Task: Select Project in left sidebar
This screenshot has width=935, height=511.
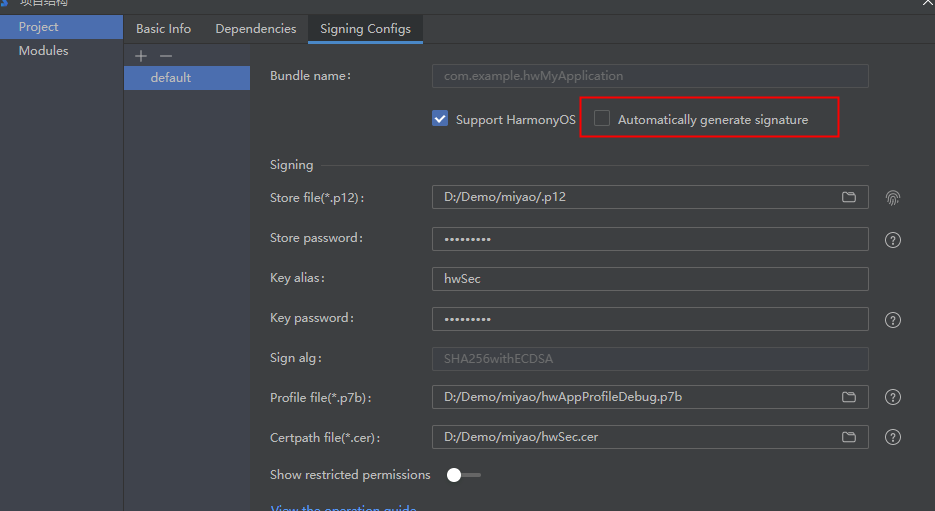Action: pos(61,27)
